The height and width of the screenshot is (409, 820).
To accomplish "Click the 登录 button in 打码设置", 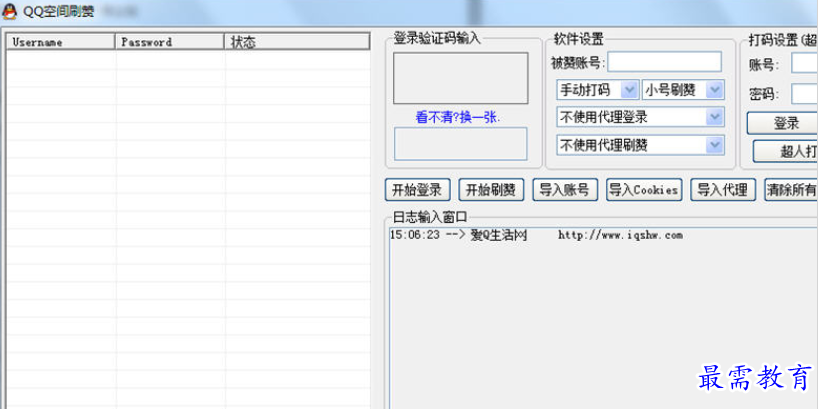I will click(783, 123).
